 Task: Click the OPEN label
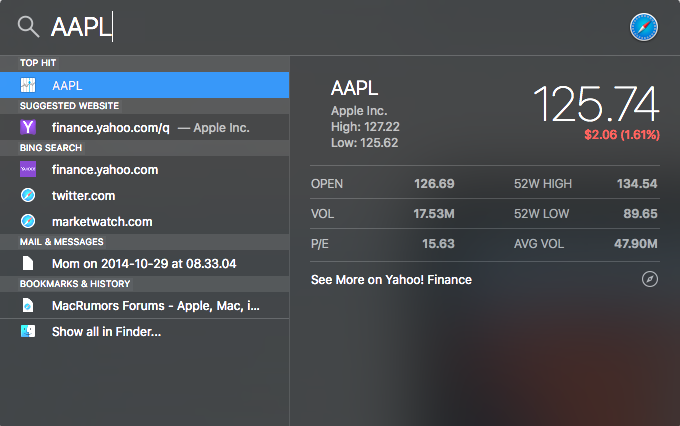327,184
